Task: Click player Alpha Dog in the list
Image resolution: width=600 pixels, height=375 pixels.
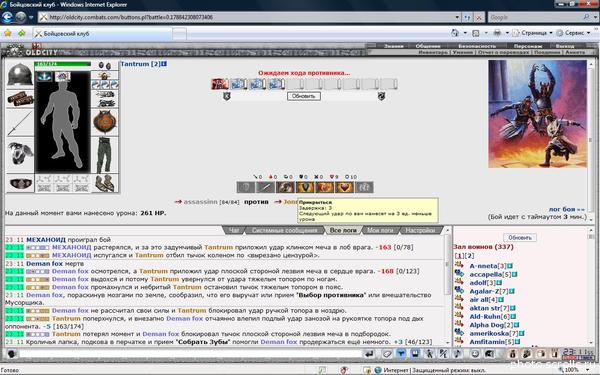Action: [x=486, y=325]
